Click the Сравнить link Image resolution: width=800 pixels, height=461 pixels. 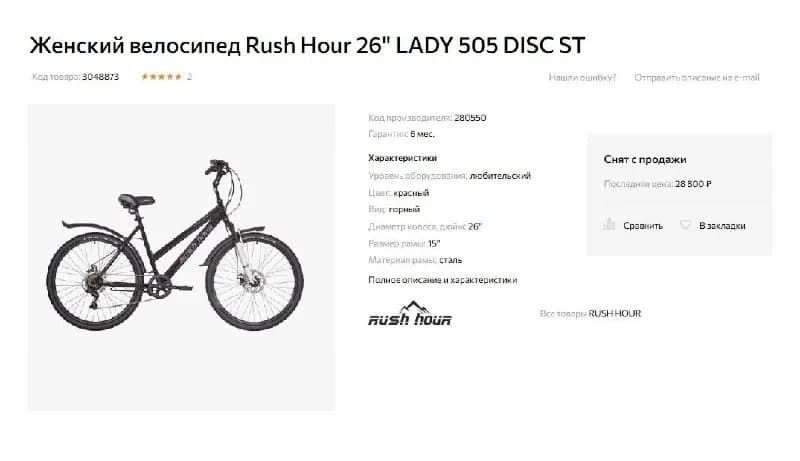pos(643,226)
